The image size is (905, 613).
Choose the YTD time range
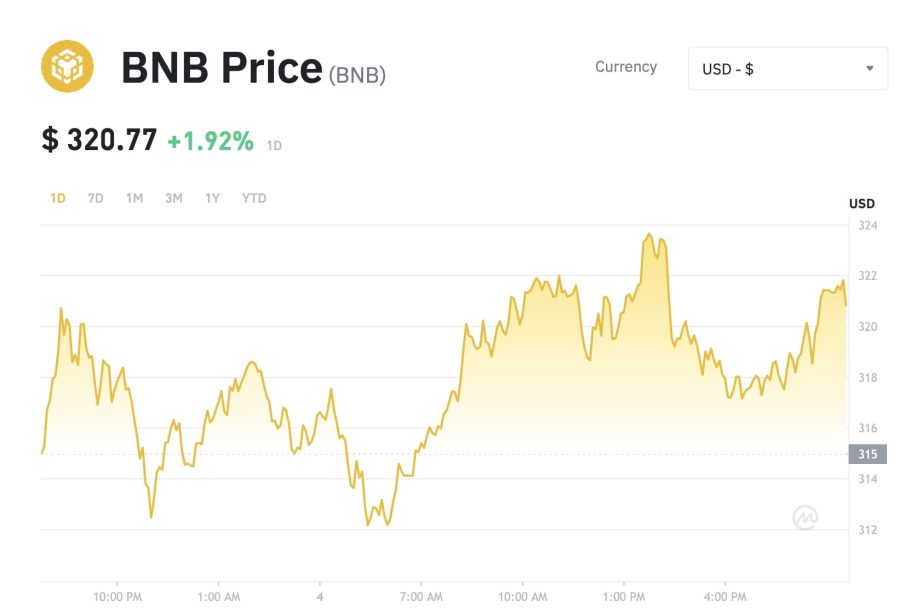(x=254, y=198)
